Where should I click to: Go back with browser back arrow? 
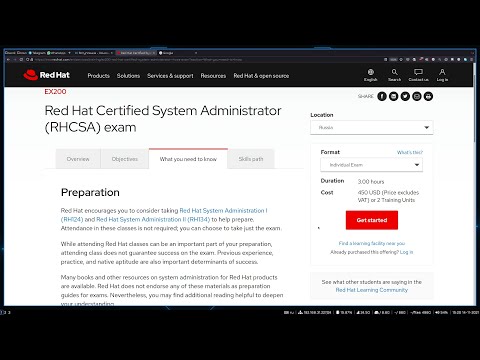click(x=8, y=59)
